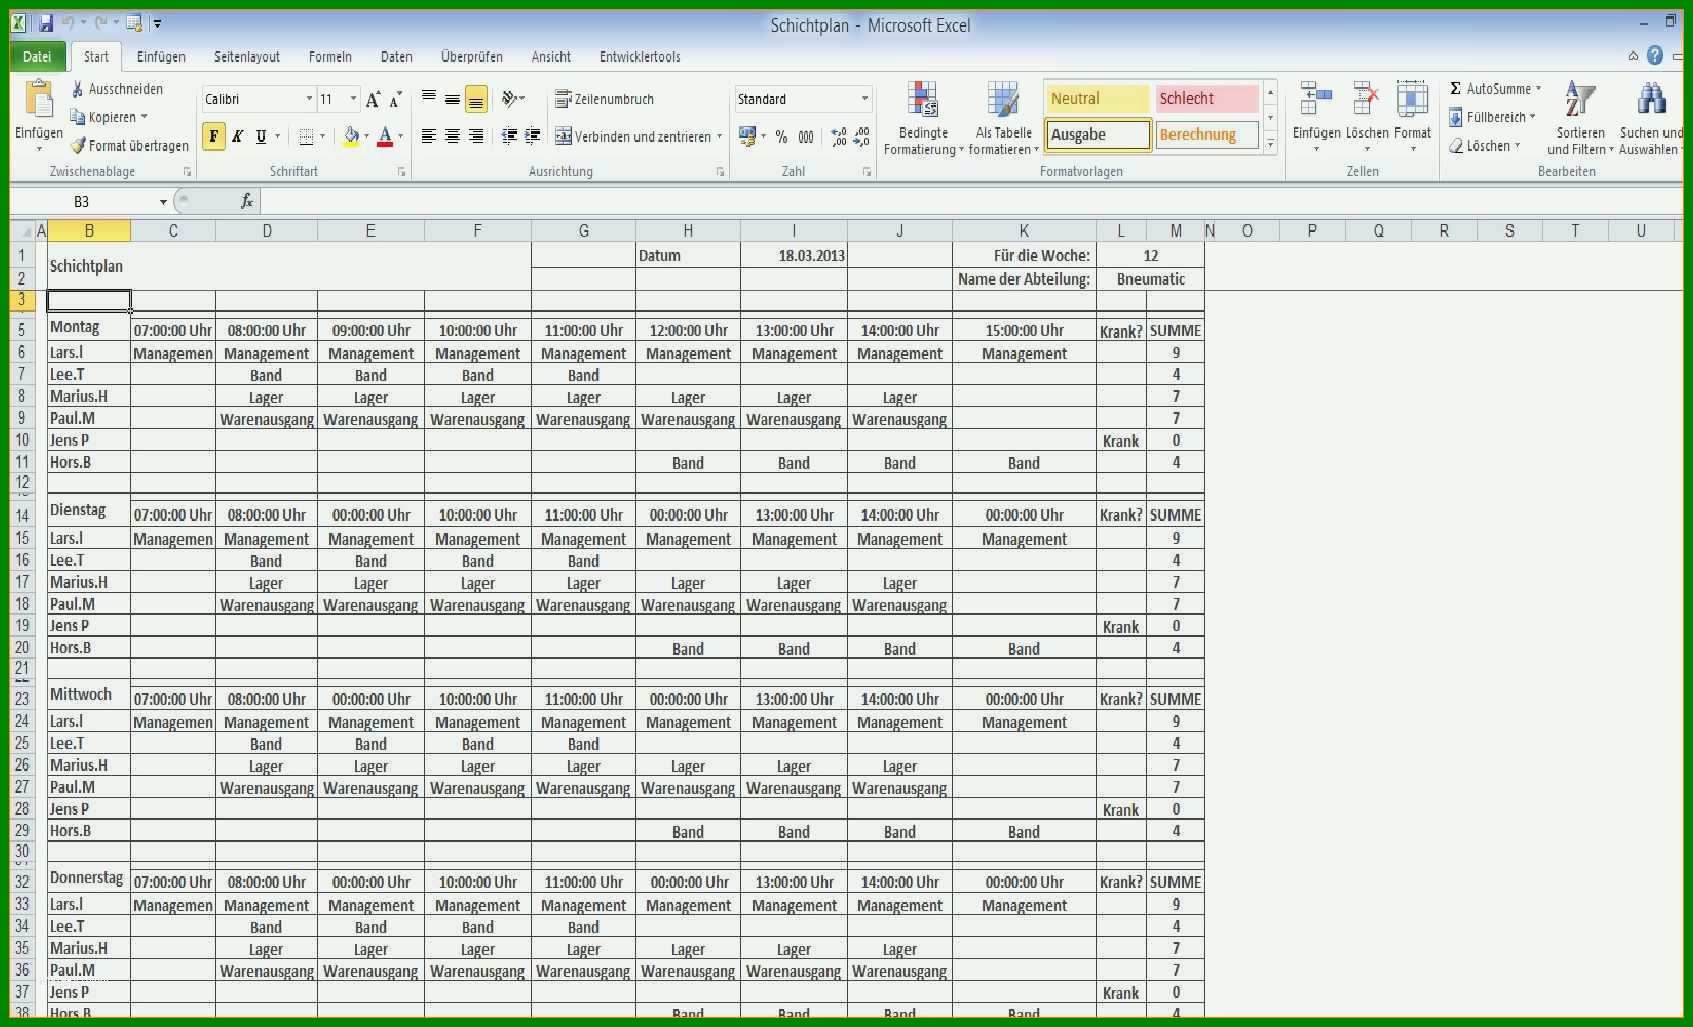Select Format übertragen paintbrush
The image size is (1693, 1027).
point(77,145)
